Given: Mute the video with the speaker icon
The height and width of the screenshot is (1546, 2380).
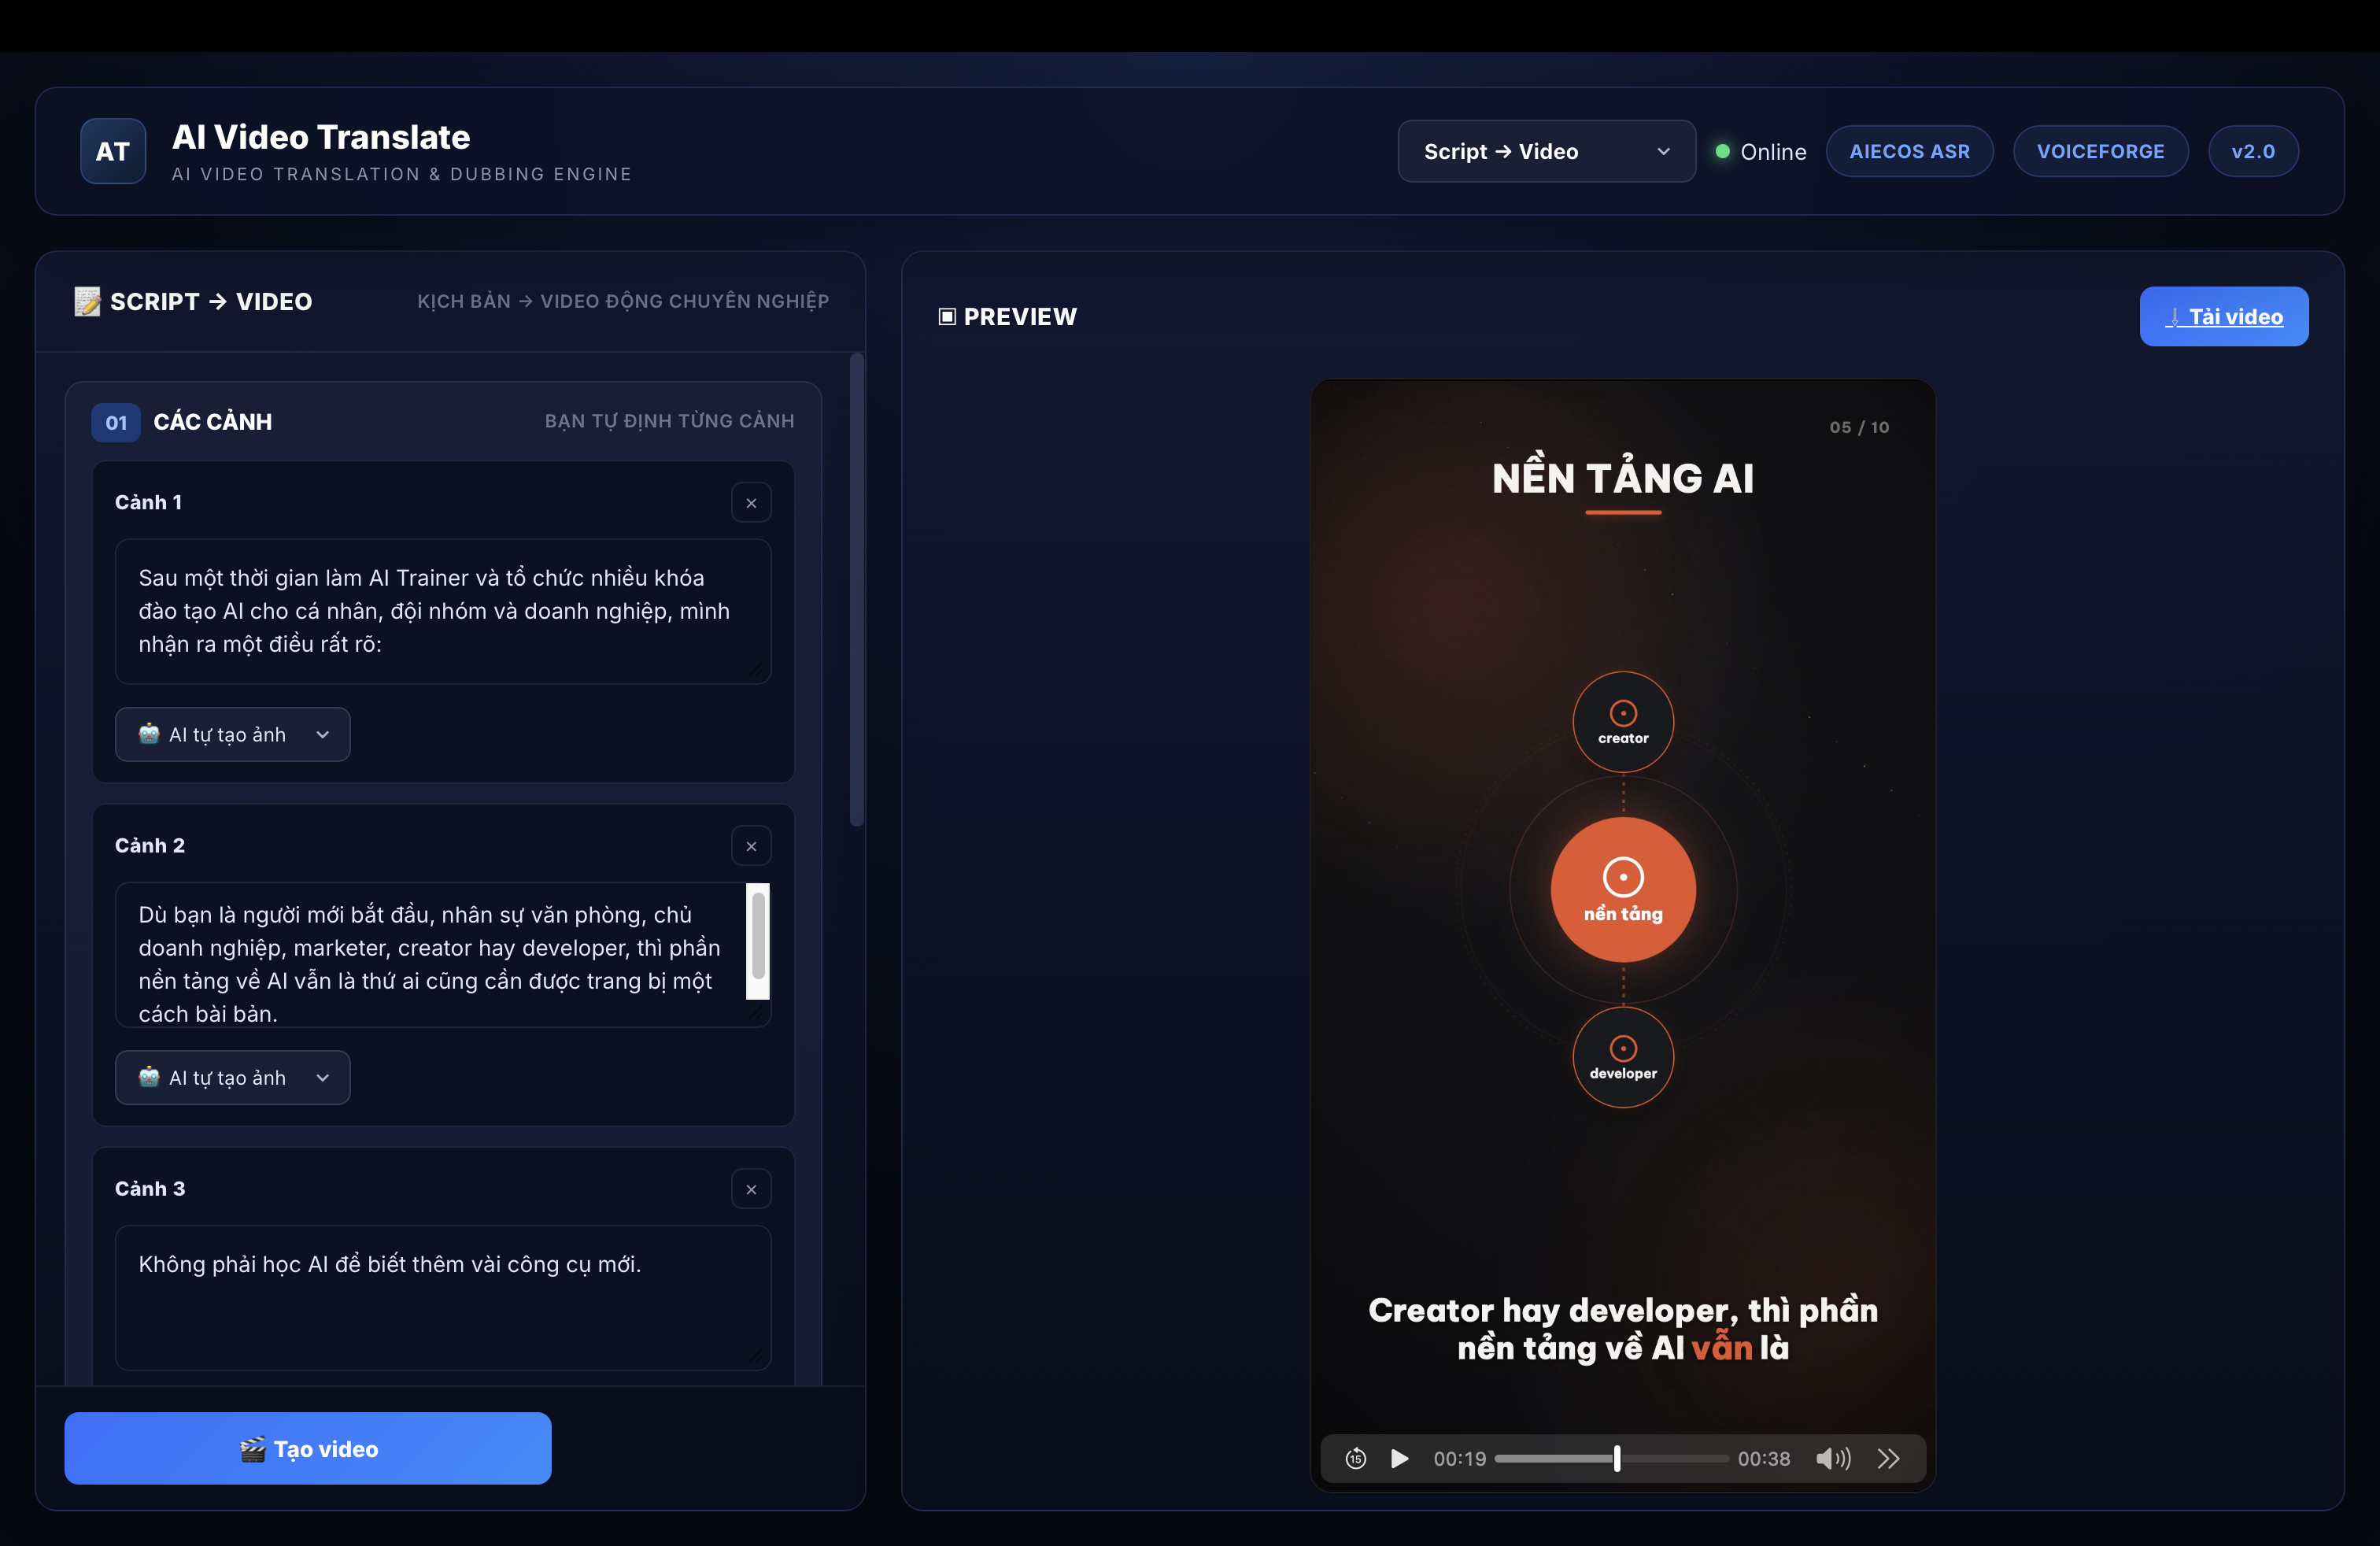Looking at the screenshot, I should (1833, 1459).
